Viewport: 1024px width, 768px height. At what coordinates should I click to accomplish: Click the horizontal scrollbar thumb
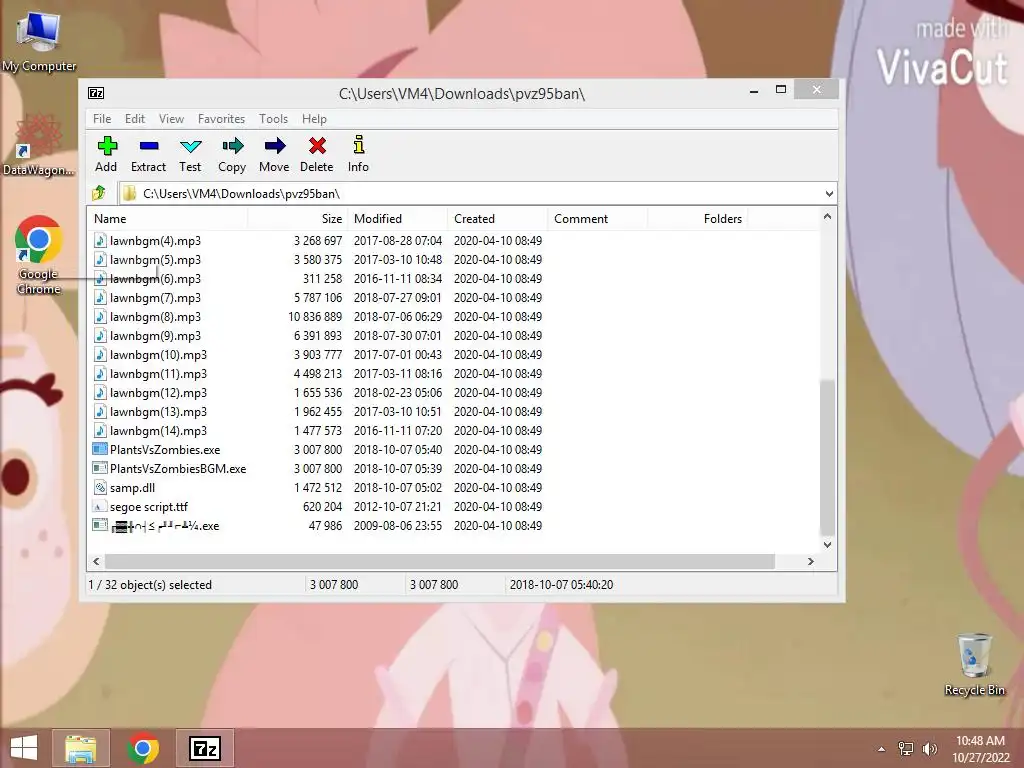440,561
